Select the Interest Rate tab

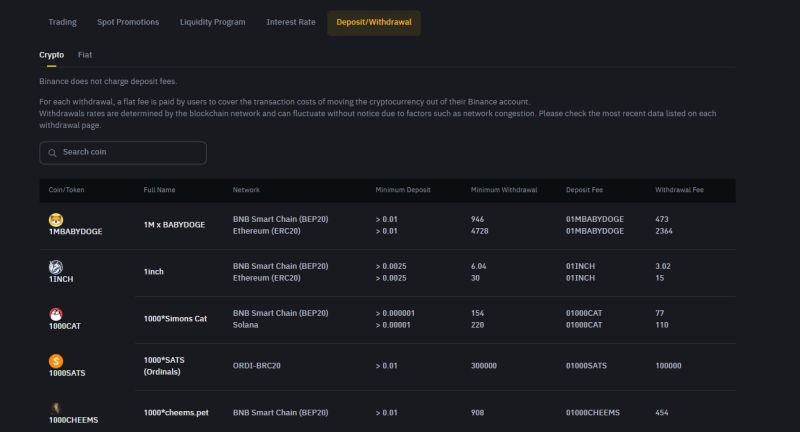pos(291,22)
